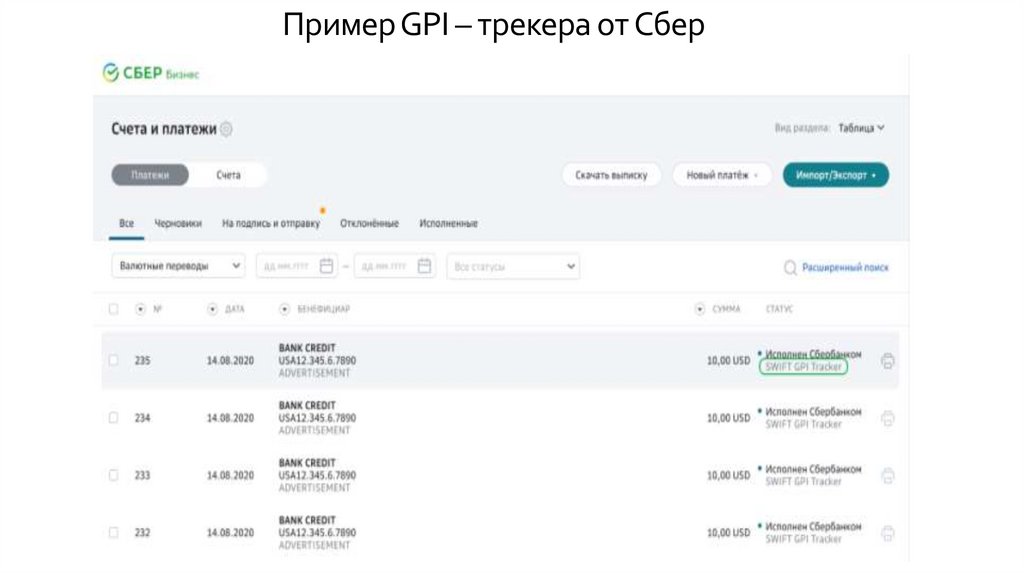The width and height of the screenshot is (1024, 574).
Task: Print payment 232 using the printer icon
Action: [888, 534]
